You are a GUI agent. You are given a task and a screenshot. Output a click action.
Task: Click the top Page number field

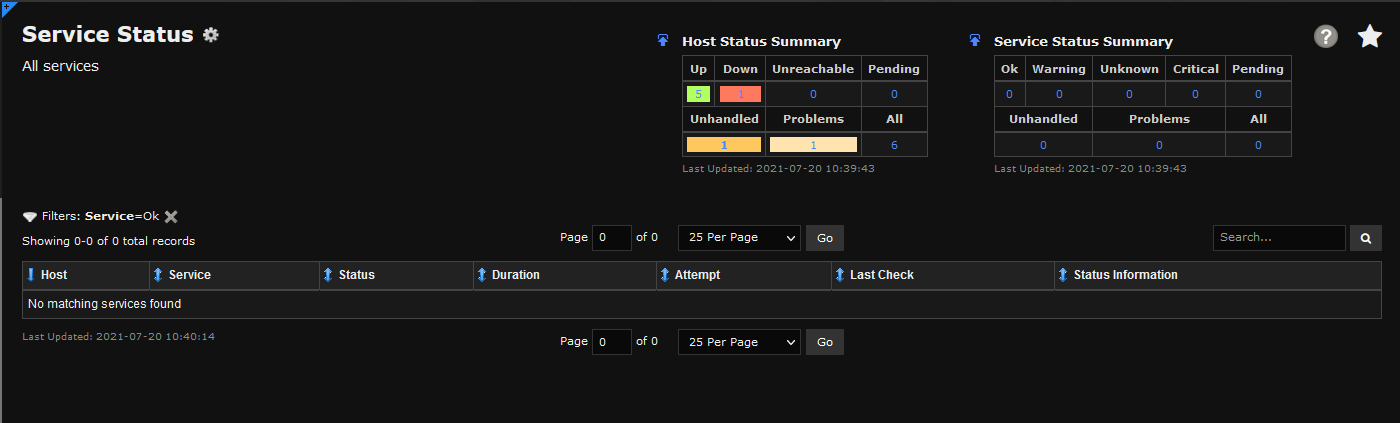click(x=611, y=238)
